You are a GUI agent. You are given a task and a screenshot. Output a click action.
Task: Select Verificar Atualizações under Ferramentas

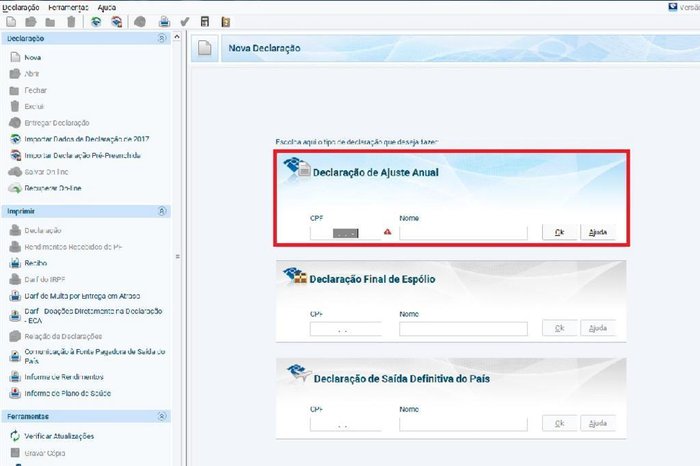coord(59,436)
